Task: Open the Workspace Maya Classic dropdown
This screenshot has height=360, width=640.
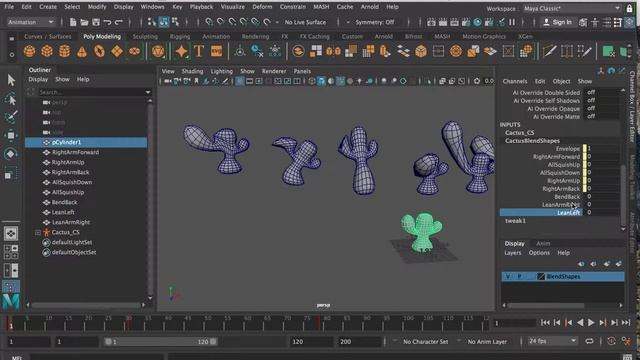Action: click(x=572, y=8)
